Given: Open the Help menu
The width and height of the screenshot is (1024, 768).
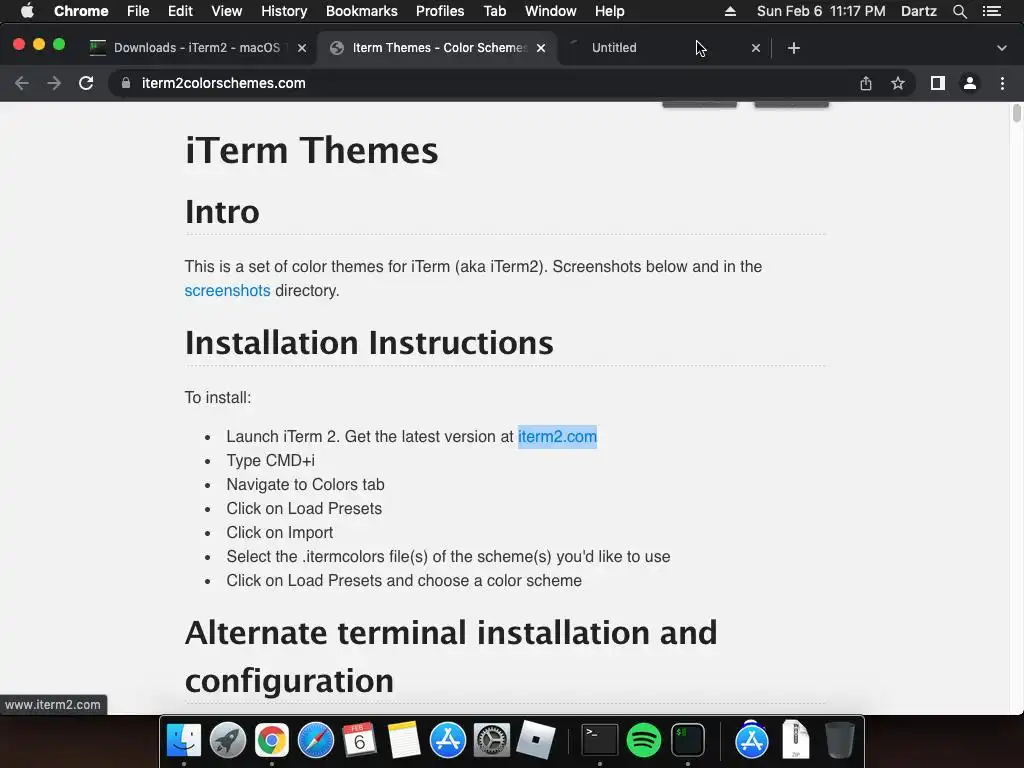Looking at the screenshot, I should pos(609,11).
